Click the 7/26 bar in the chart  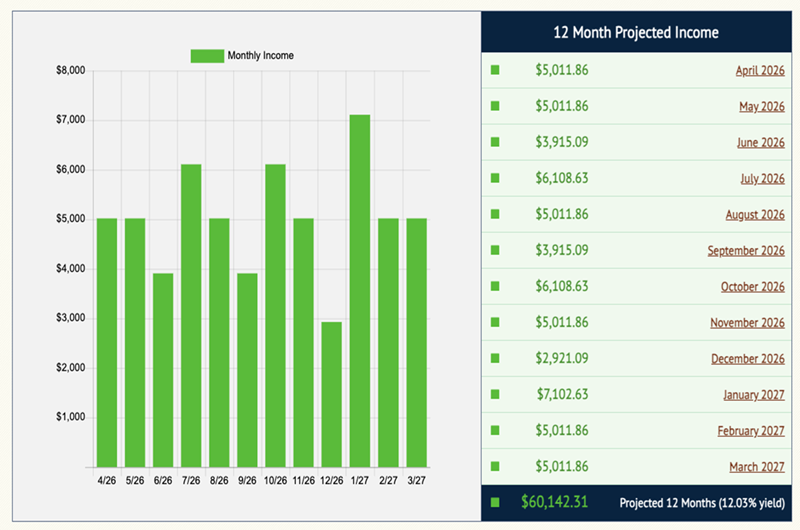(191, 315)
